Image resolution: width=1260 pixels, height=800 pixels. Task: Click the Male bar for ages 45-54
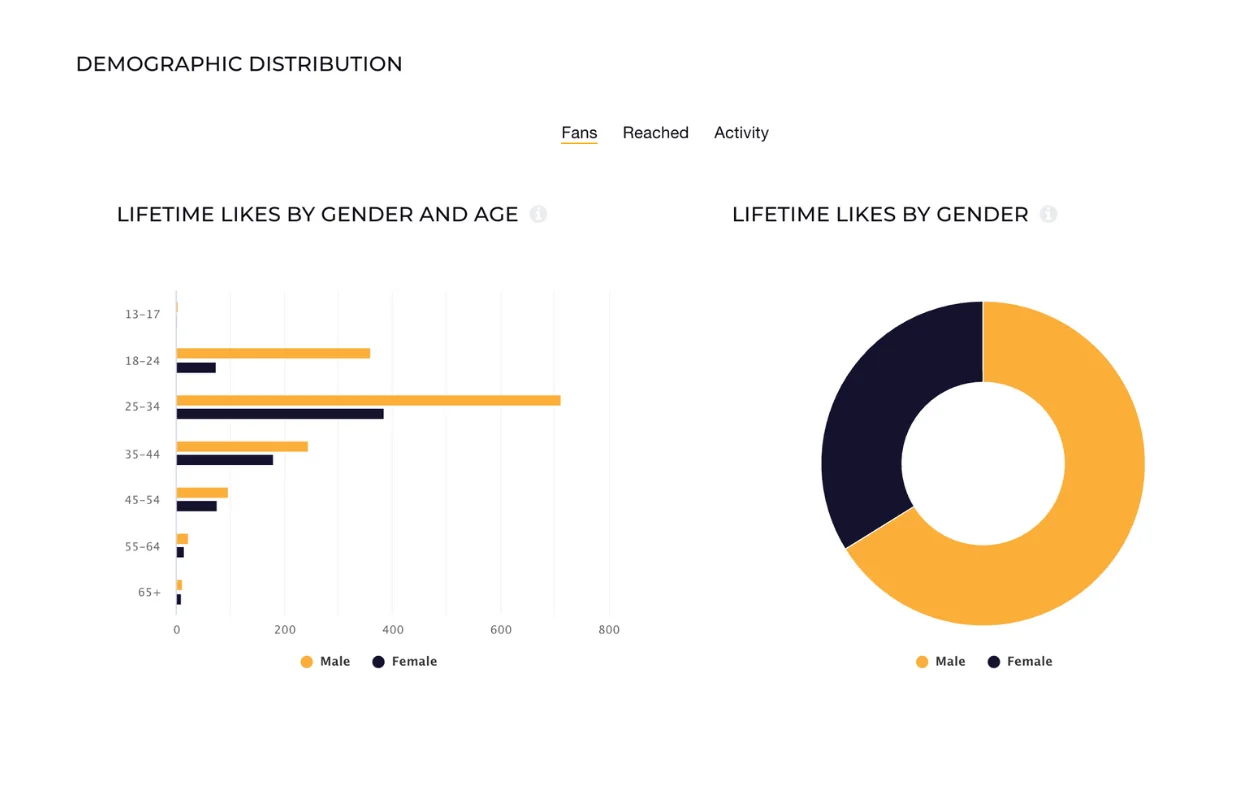pyautogui.click(x=202, y=493)
